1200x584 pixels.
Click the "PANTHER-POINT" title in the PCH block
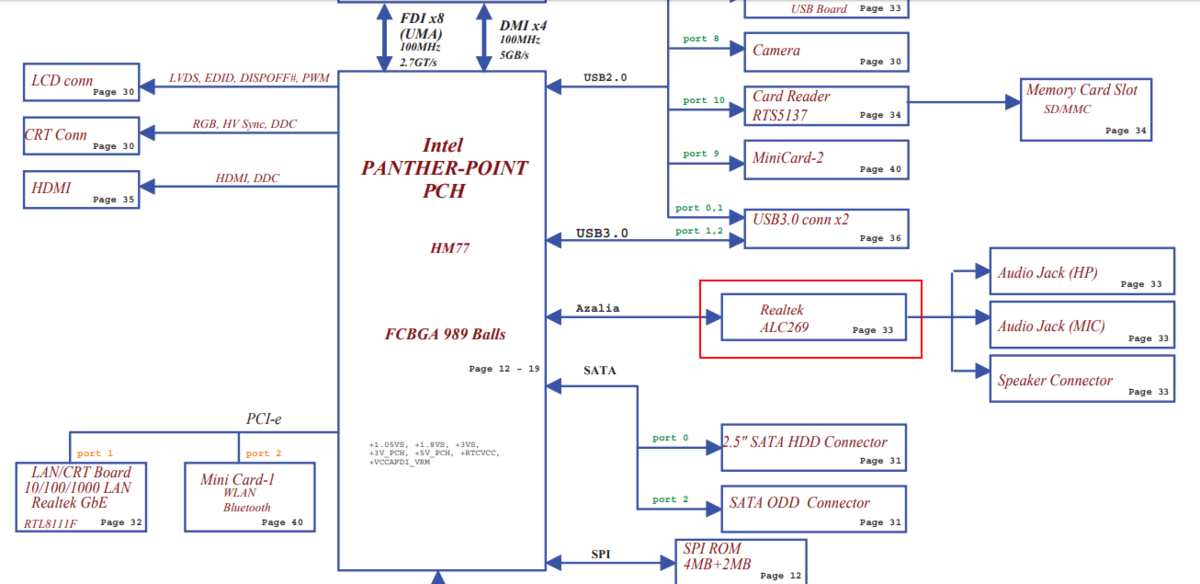444,168
